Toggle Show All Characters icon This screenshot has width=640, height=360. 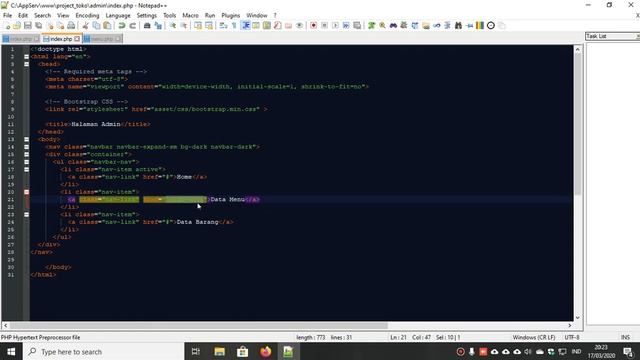pyautogui.click(x=234, y=26)
